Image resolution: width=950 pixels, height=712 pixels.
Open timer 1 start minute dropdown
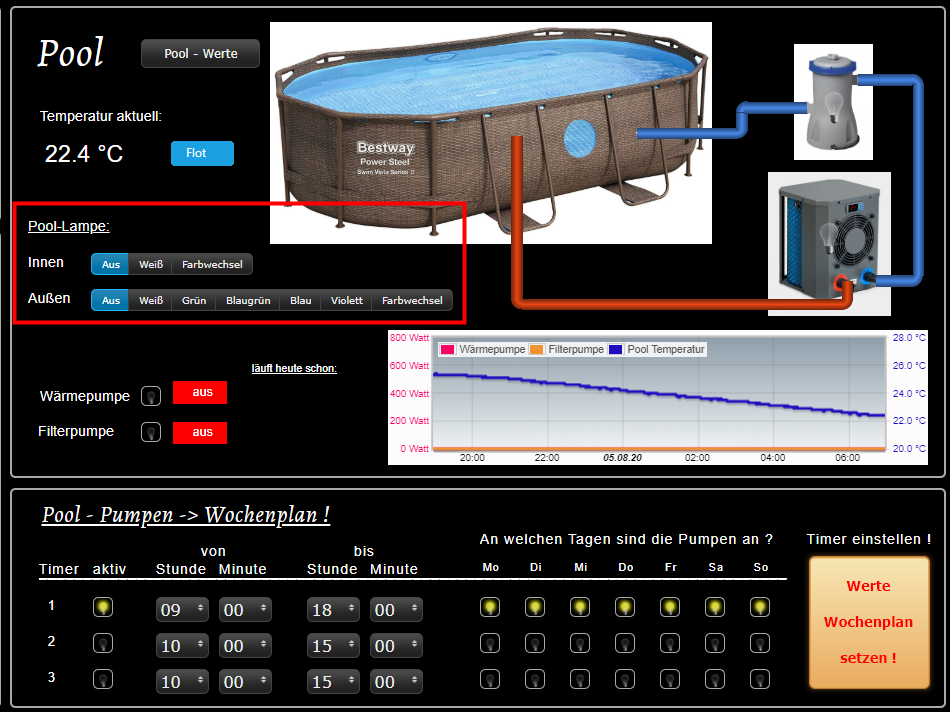click(x=245, y=610)
